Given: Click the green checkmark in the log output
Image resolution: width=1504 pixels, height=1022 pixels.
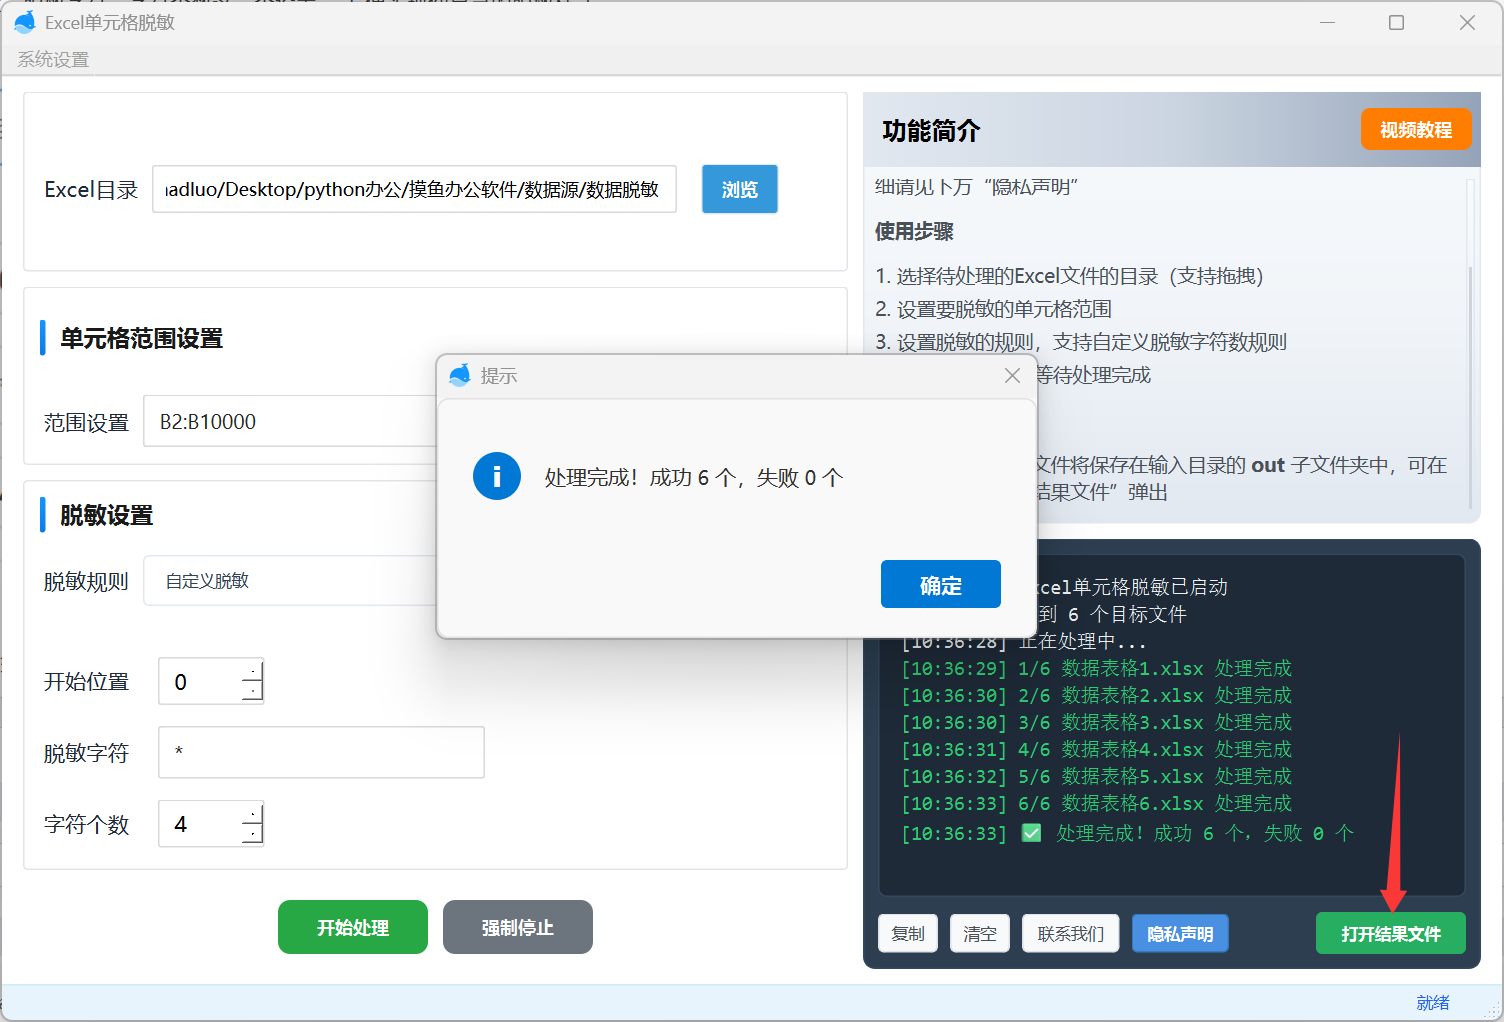Looking at the screenshot, I should click(x=1031, y=832).
